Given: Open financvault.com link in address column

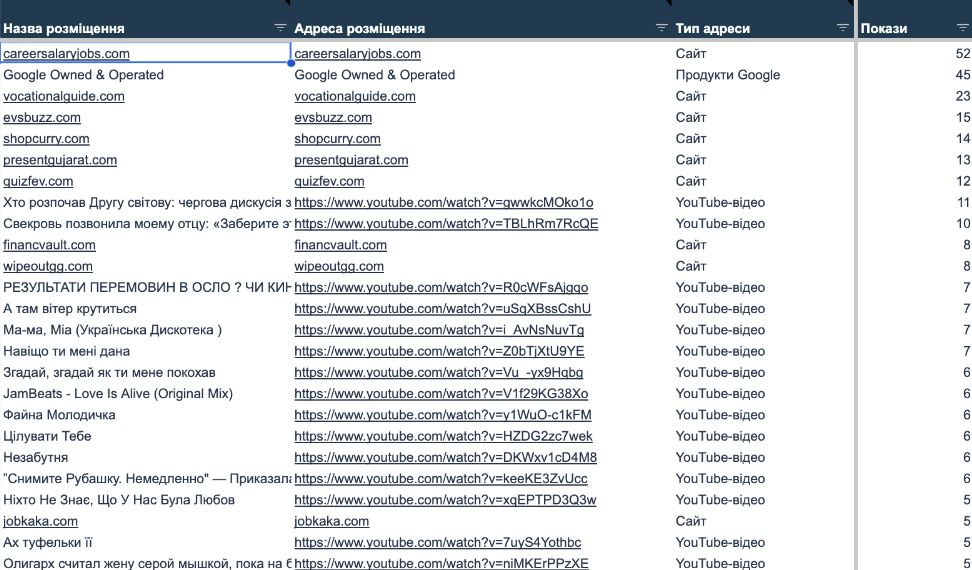Looking at the screenshot, I should 341,245.
